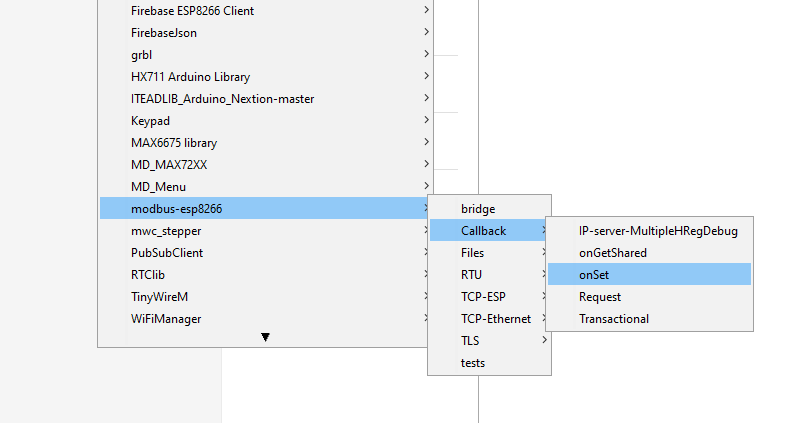Open the FirebaseJson library submenu
The image size is (796, 423).
pos(266,32)
